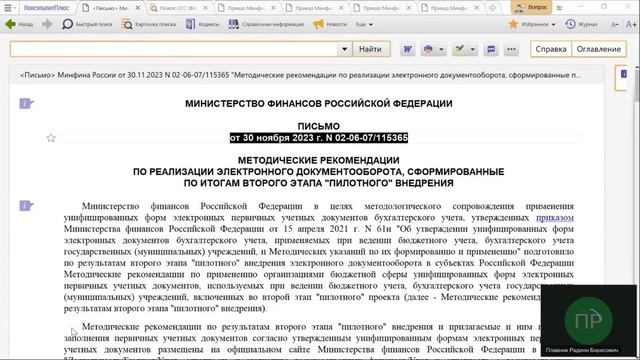Expand the search history dropdown arrow
This screenshot has height=360, width=640.
click(344, 49)
